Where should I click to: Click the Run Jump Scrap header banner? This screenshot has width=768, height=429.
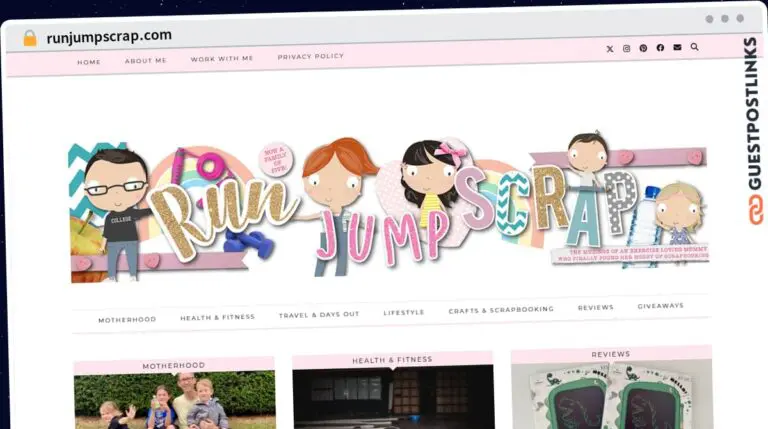(x=389, y=208)
